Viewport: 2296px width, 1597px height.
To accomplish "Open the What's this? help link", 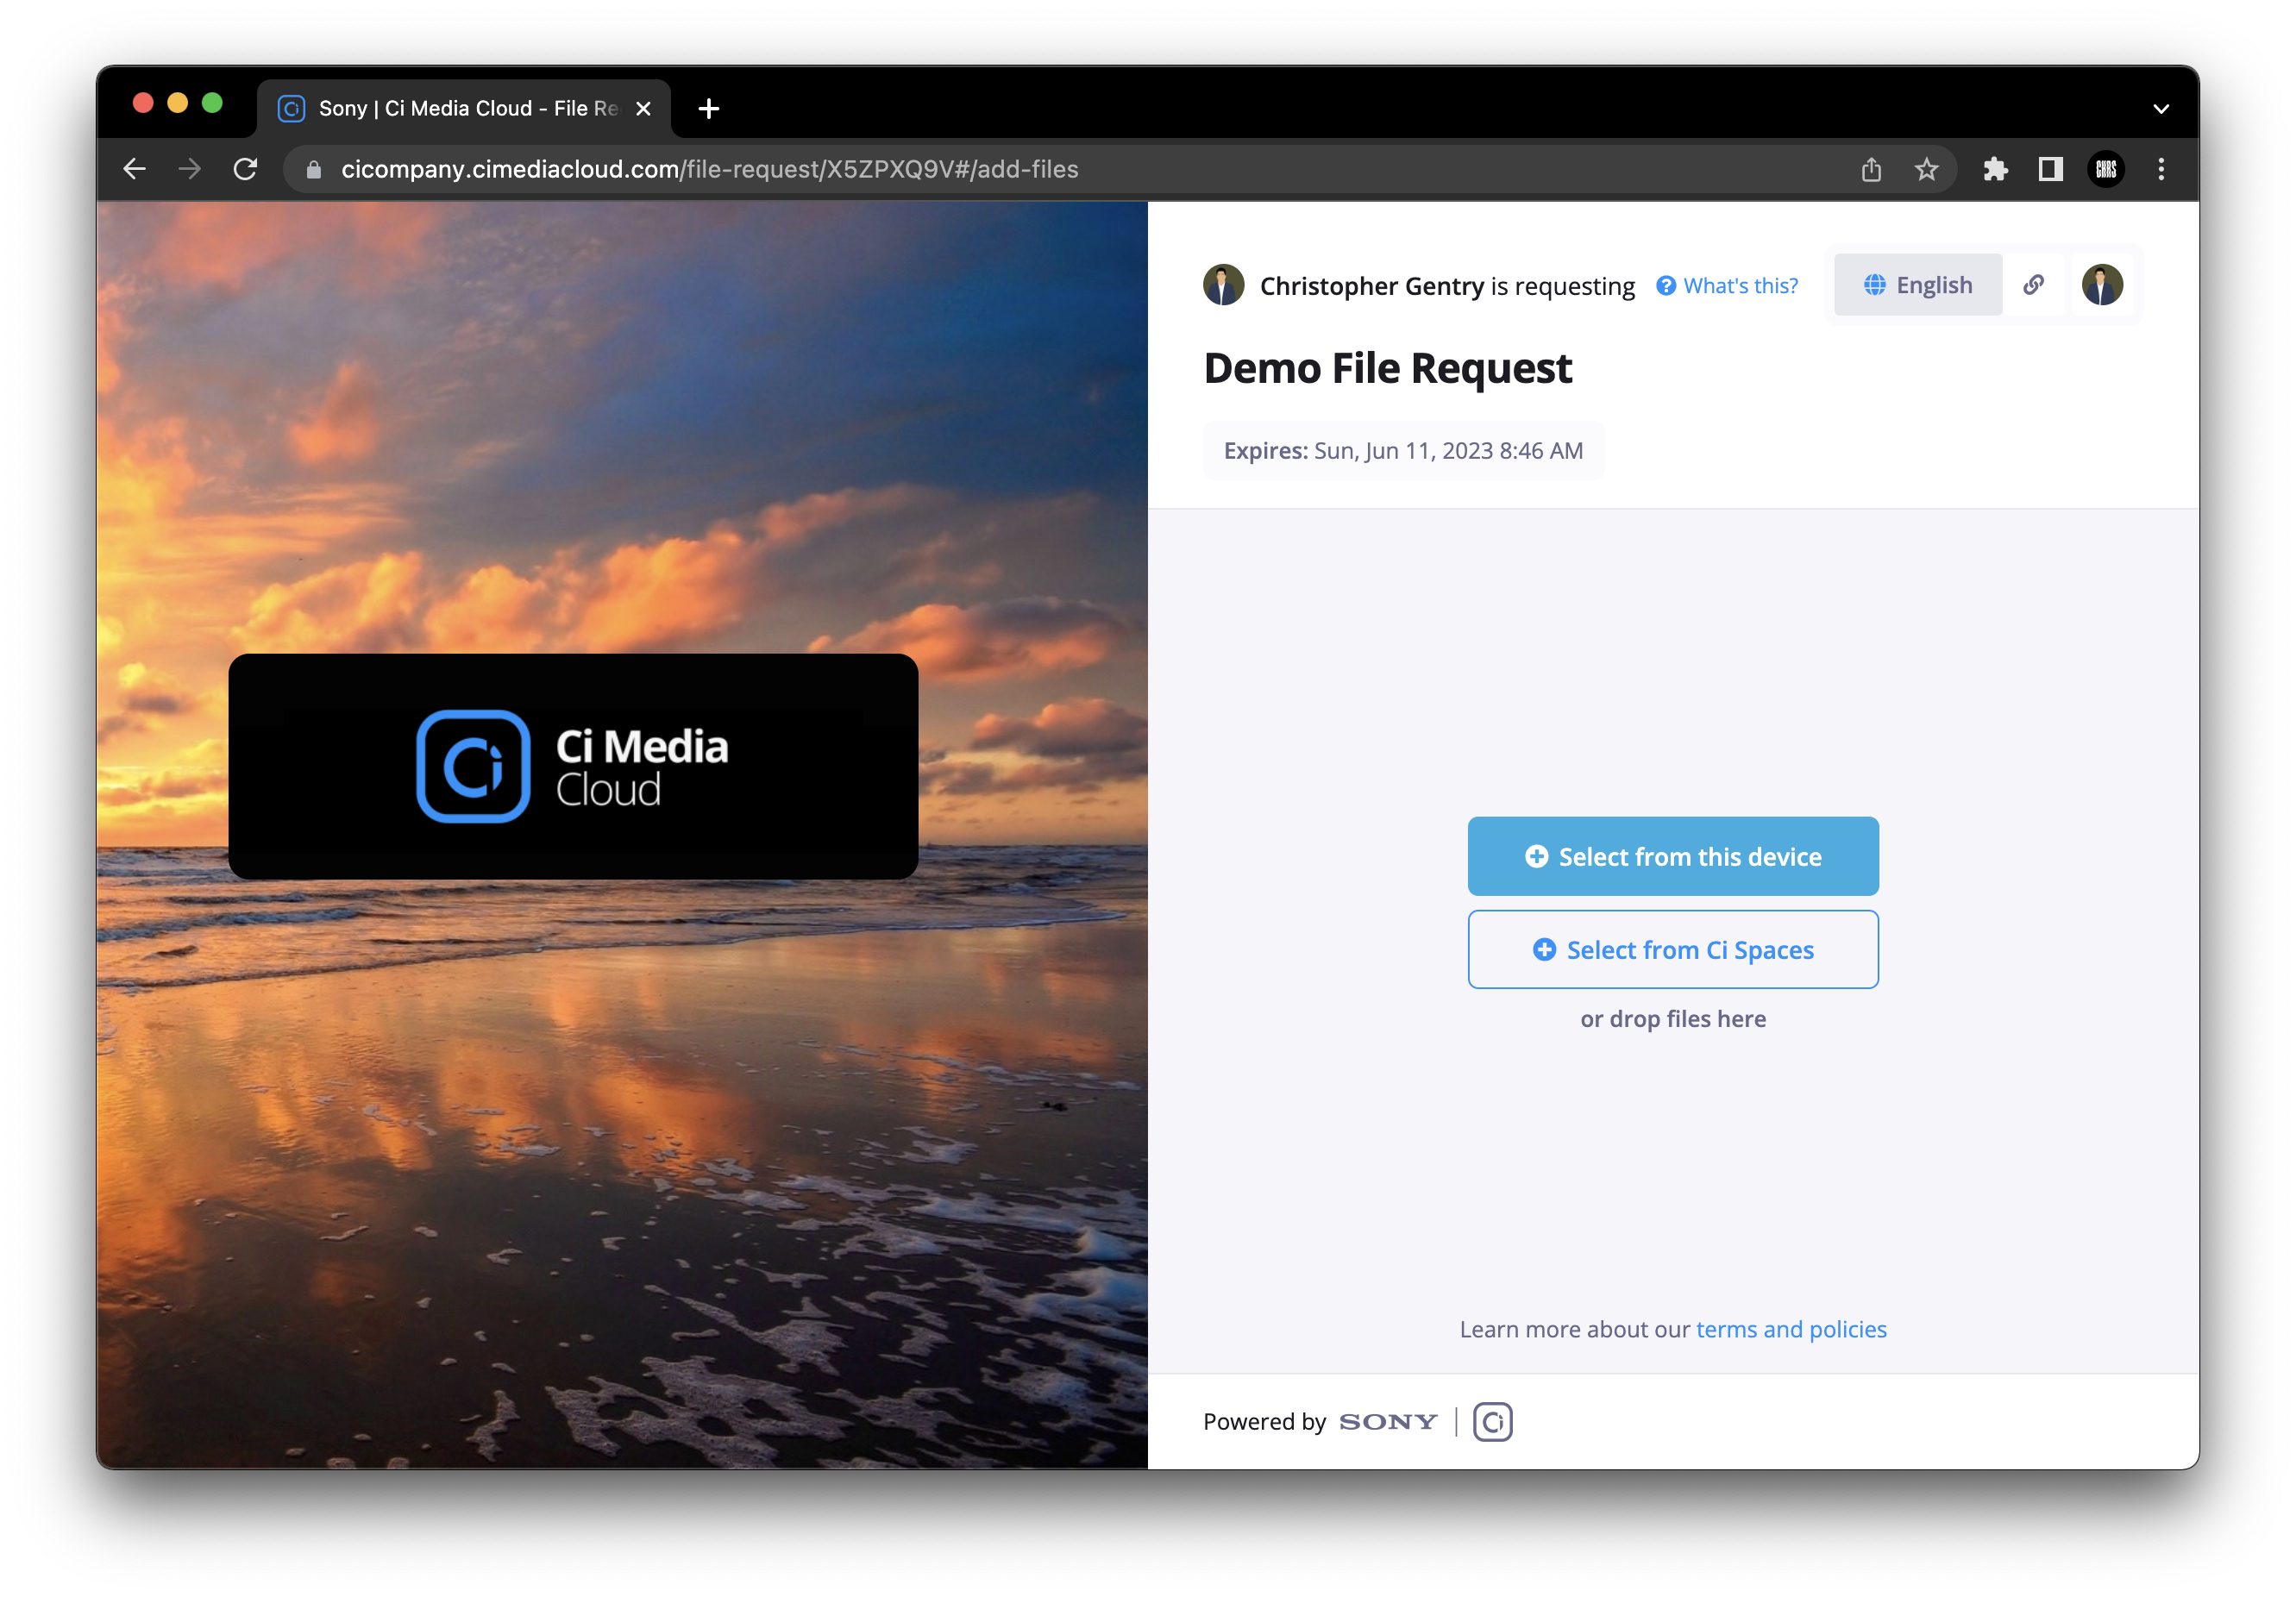I will coord(1727,286).
